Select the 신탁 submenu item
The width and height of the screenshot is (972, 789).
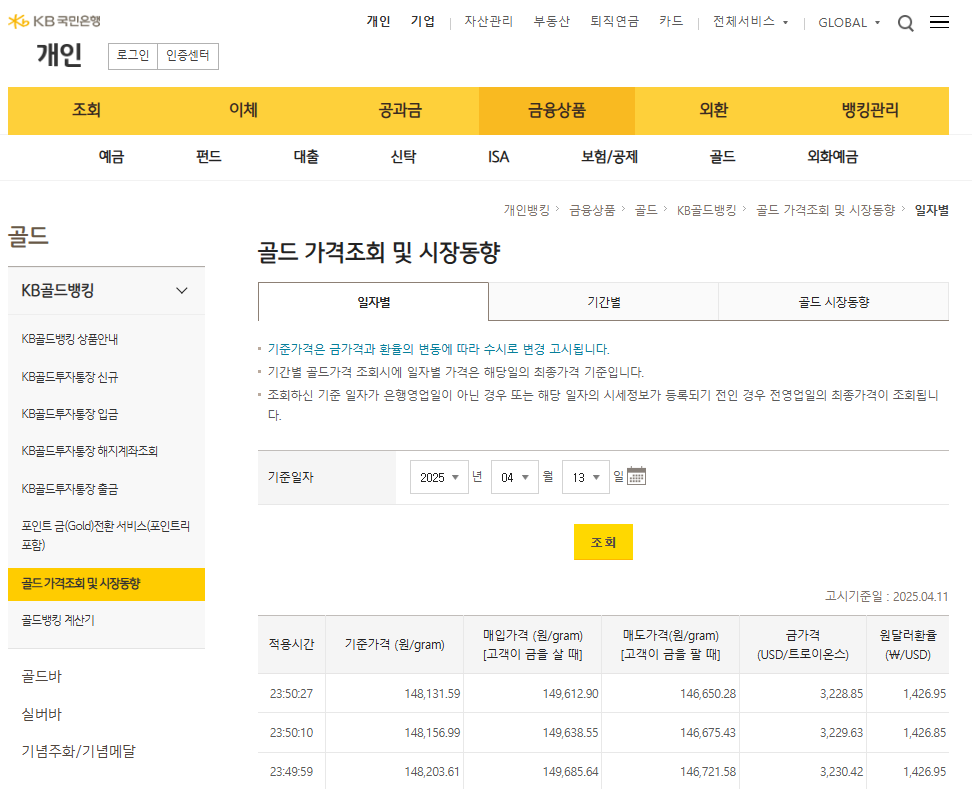403,157
